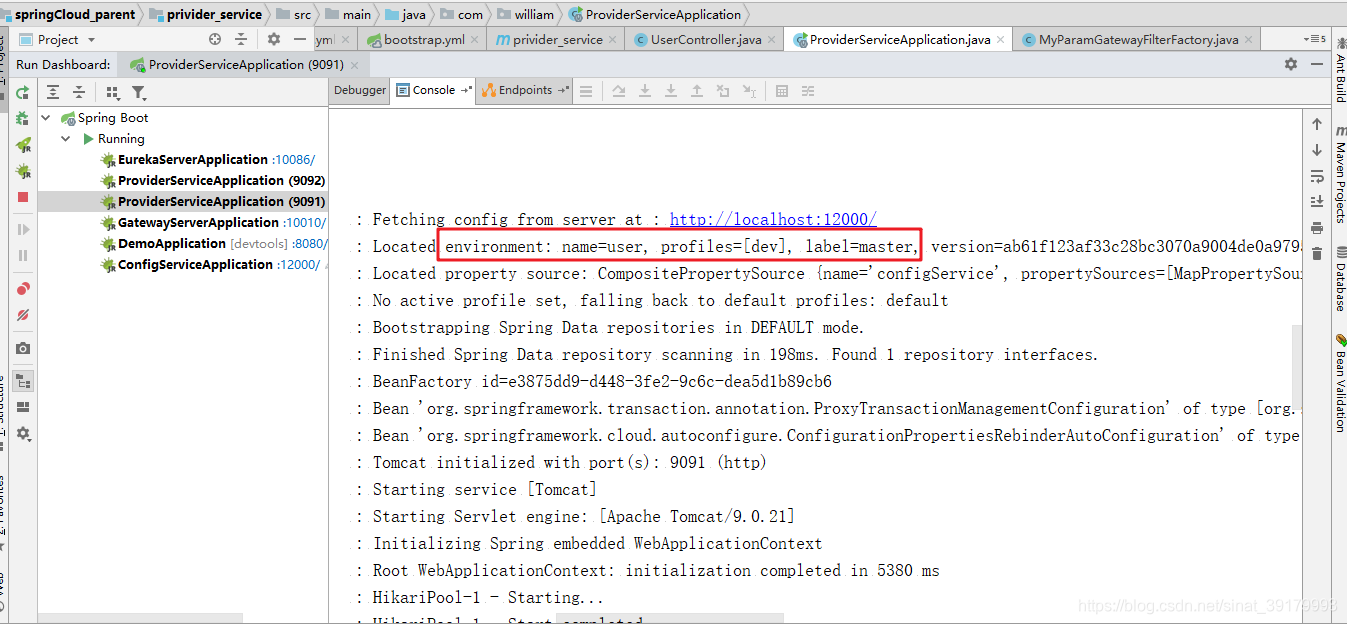Click Expand All in Run Dashboard toolbar

coord(53,92)
